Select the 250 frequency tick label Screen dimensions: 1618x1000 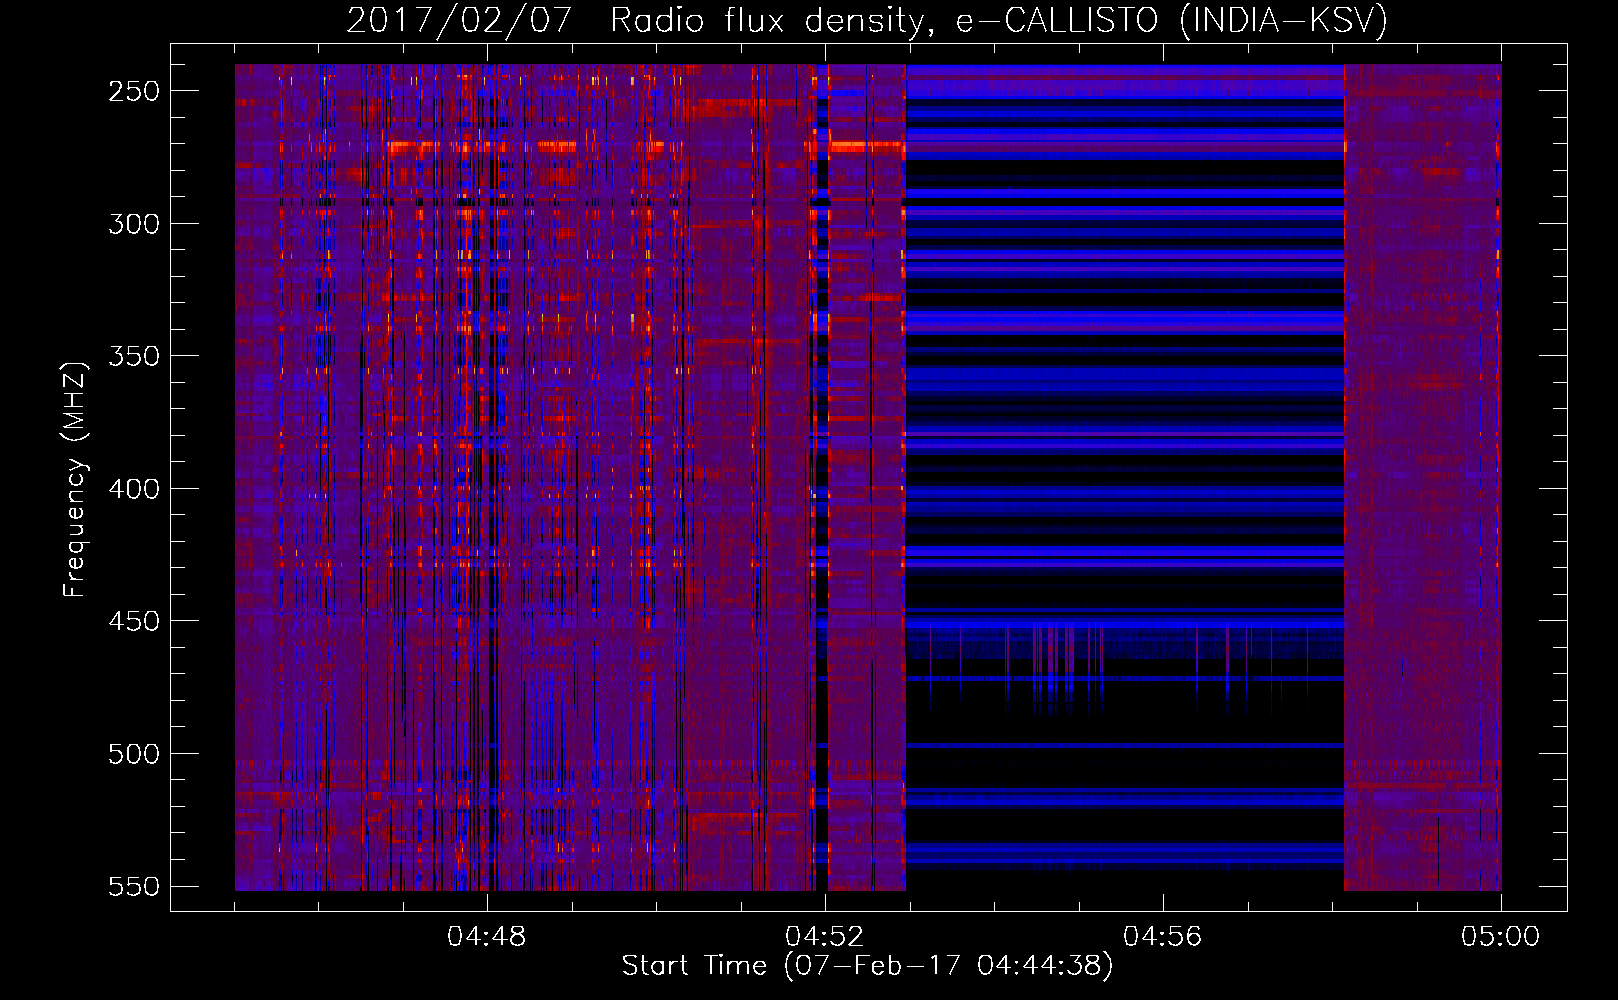pyautogui.click(x=134, y=91)
